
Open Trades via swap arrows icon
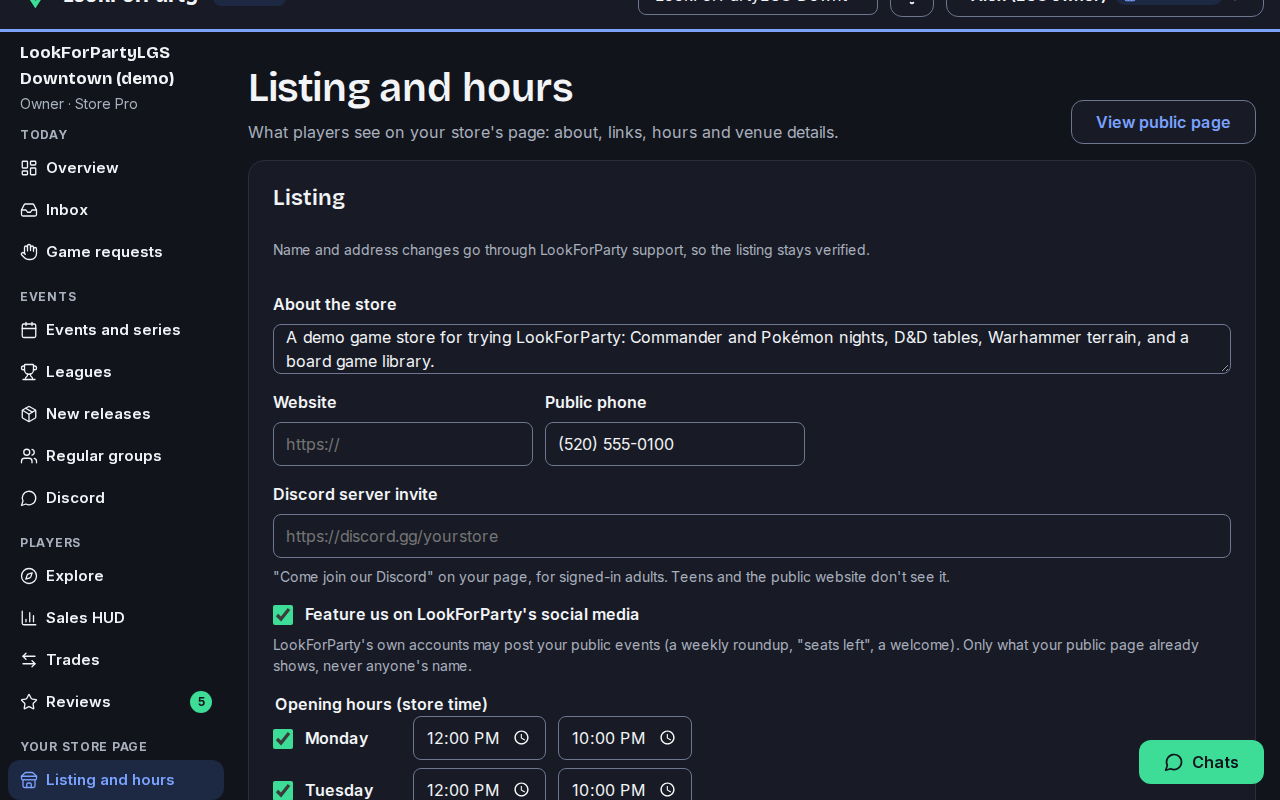(x=29, y=660)
